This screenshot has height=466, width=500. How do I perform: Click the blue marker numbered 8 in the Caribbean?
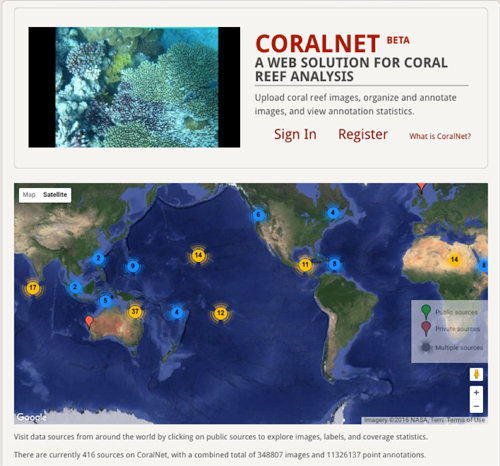point(334,264)
